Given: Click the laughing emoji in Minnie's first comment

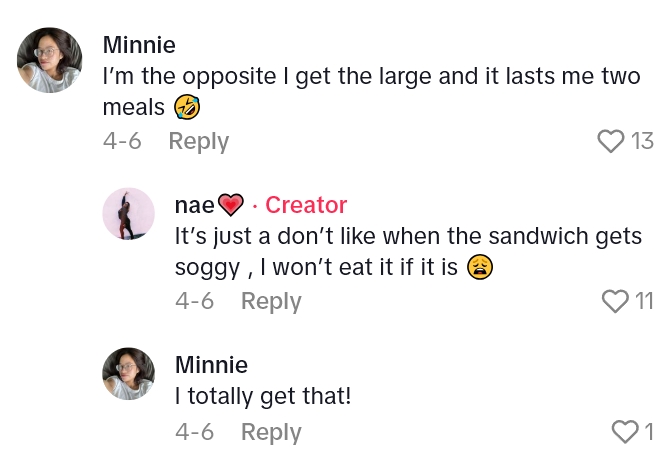Looking at the screenshot, I should pyautogui.click(x=187, y=106).
